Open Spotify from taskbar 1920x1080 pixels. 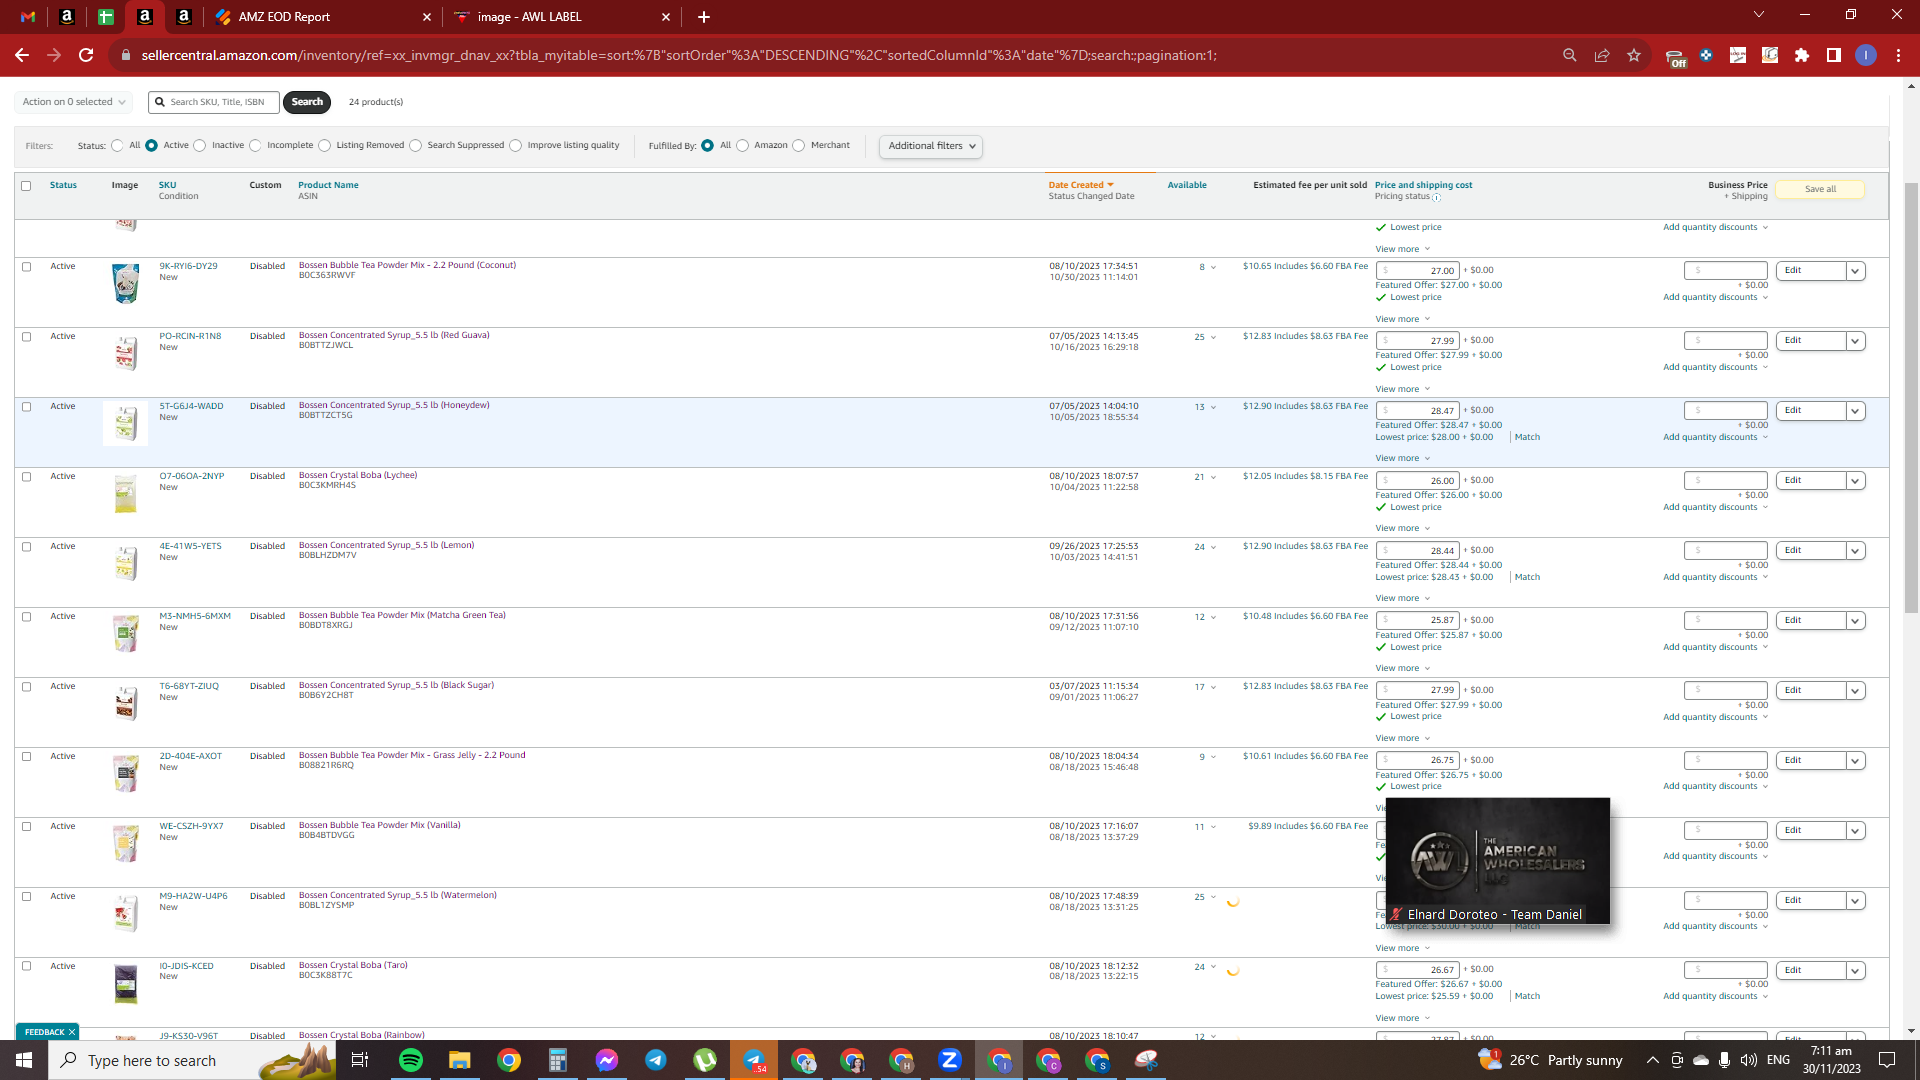(x=411, y=1060)
